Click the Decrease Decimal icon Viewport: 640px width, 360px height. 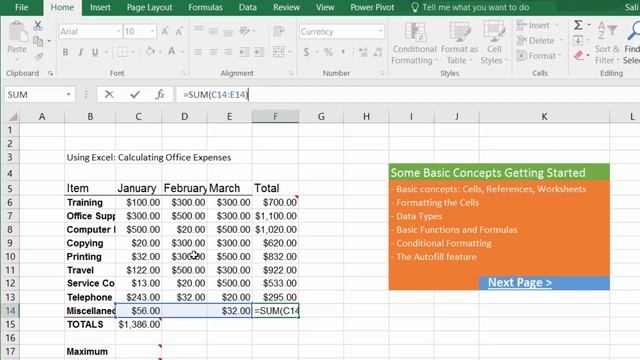[x=378, y=52]
